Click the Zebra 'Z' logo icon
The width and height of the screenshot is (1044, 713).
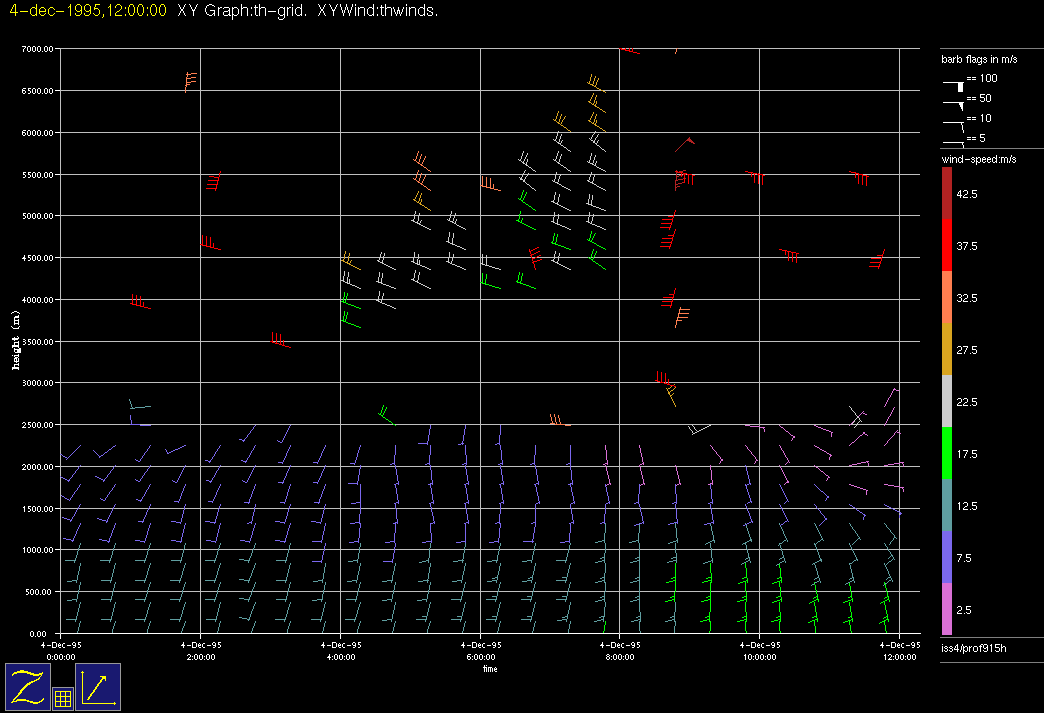(x=27, y=687)
